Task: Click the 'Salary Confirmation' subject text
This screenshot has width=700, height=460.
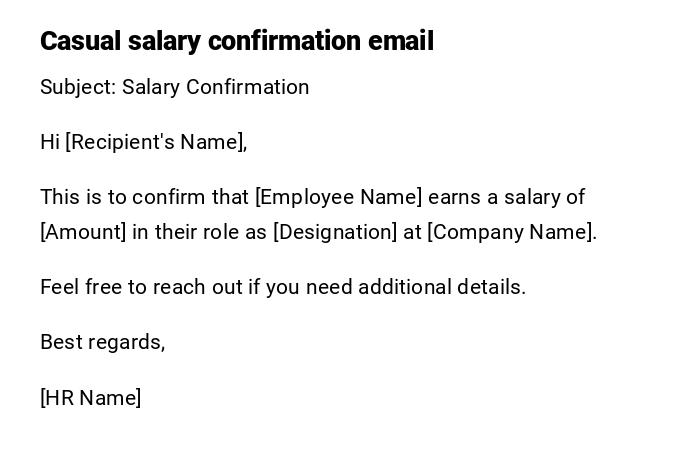Action: (x=216, y=87)
